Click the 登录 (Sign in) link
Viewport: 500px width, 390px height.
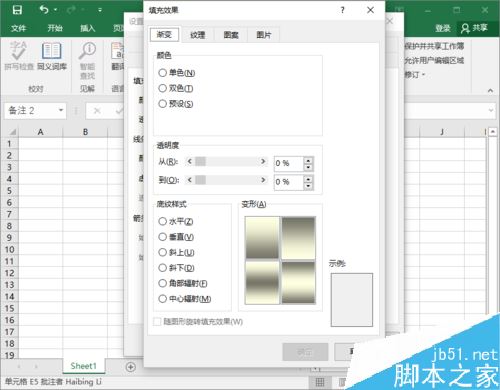point(443,28)
